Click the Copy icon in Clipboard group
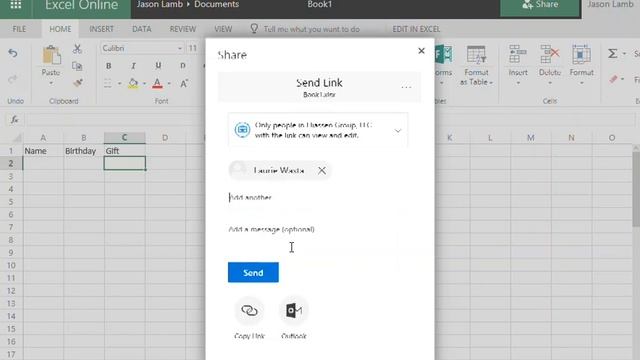This screenshot has width=640, height=360. tap(77, 66)
